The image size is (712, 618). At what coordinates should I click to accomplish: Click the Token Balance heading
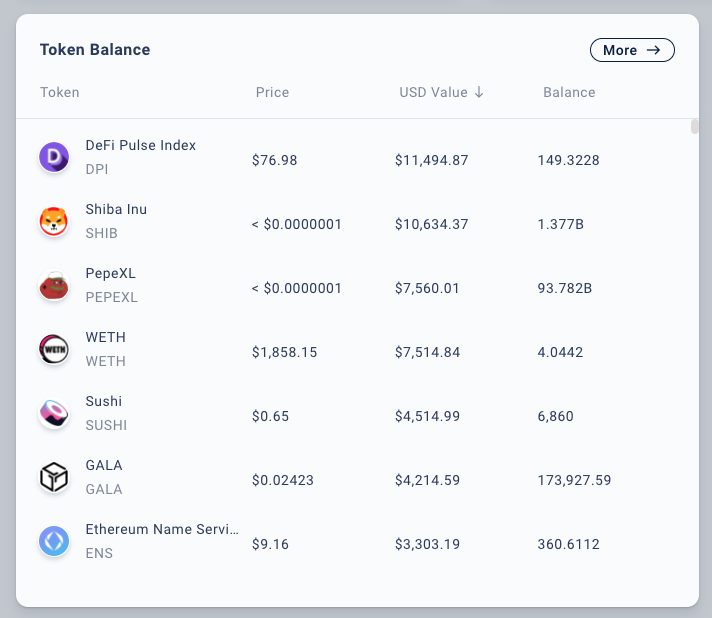point(95,49)
